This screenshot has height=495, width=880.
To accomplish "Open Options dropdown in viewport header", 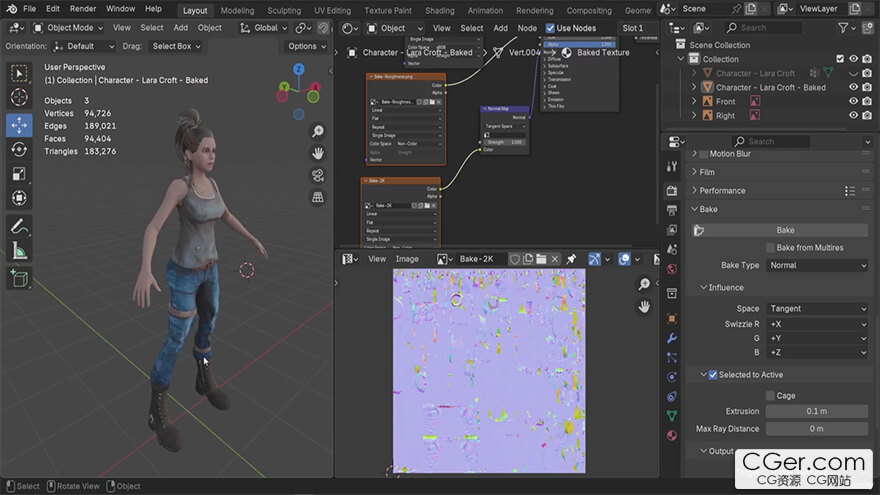I will (306, 46).
